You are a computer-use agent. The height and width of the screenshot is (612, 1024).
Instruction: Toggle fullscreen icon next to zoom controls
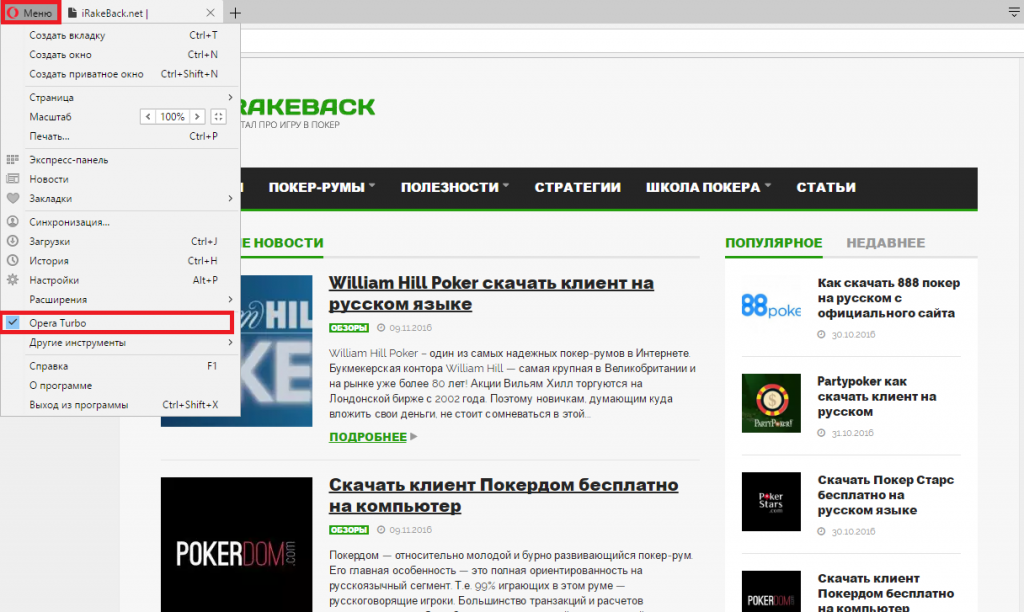(x=218, y=117)
